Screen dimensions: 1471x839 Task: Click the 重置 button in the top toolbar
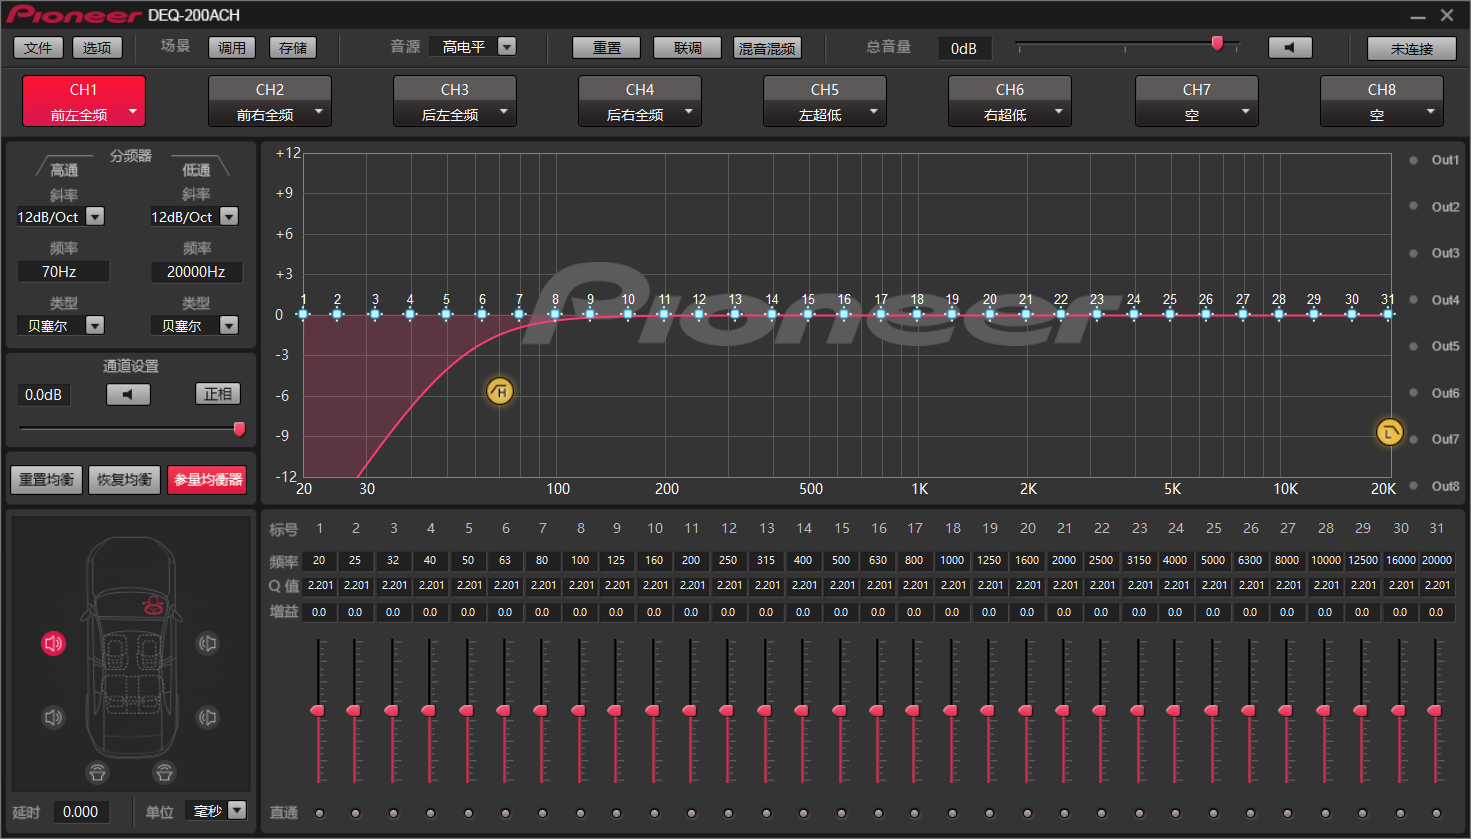[606, 48]
